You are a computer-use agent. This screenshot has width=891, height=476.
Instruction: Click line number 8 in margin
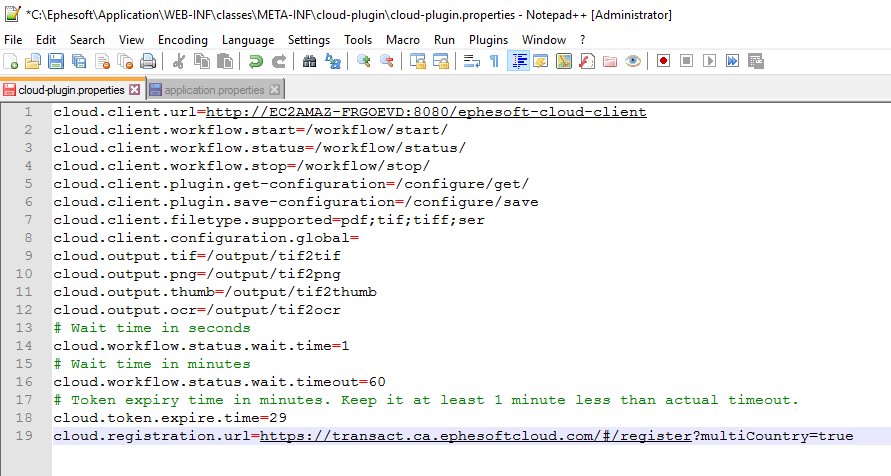(x=28, y=237)
